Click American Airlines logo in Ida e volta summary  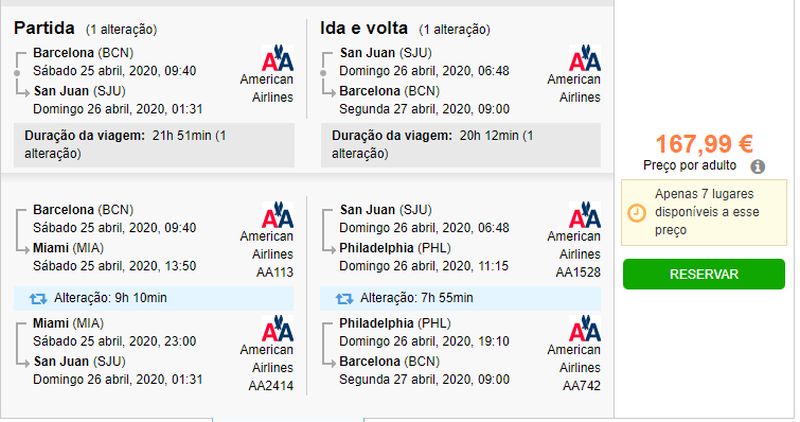click(x=585, y=58)
